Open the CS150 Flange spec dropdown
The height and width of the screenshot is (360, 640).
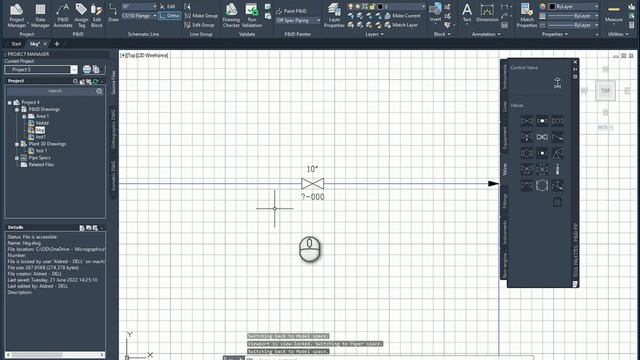click(139, 16)
